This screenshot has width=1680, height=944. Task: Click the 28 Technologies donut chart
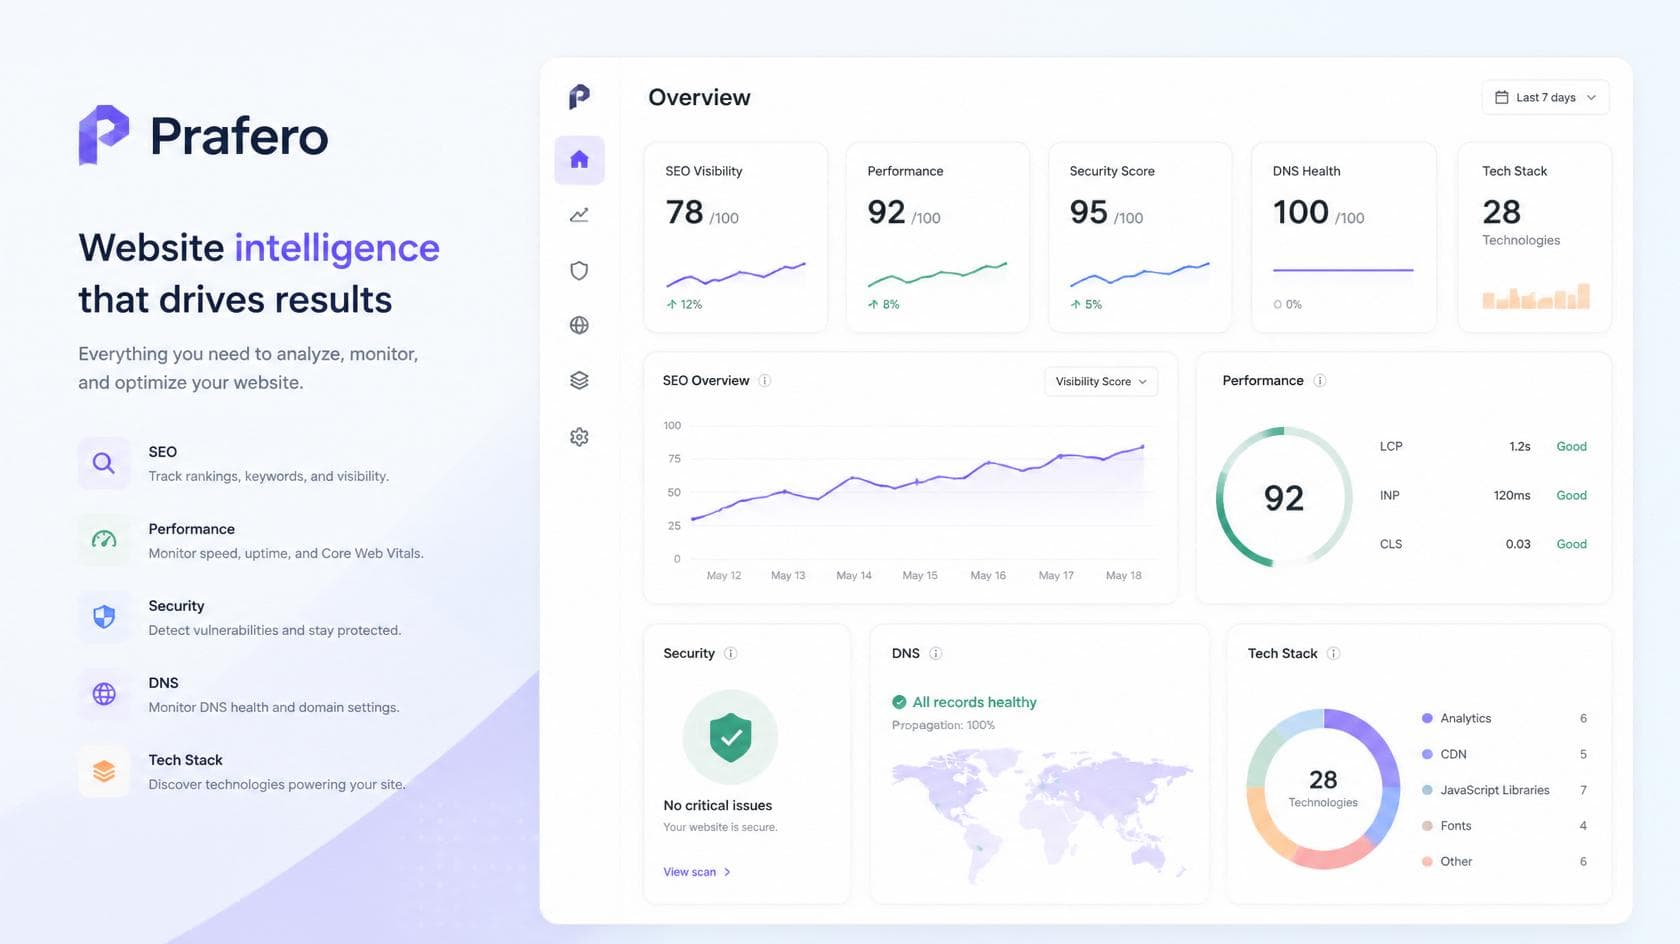1323,789
